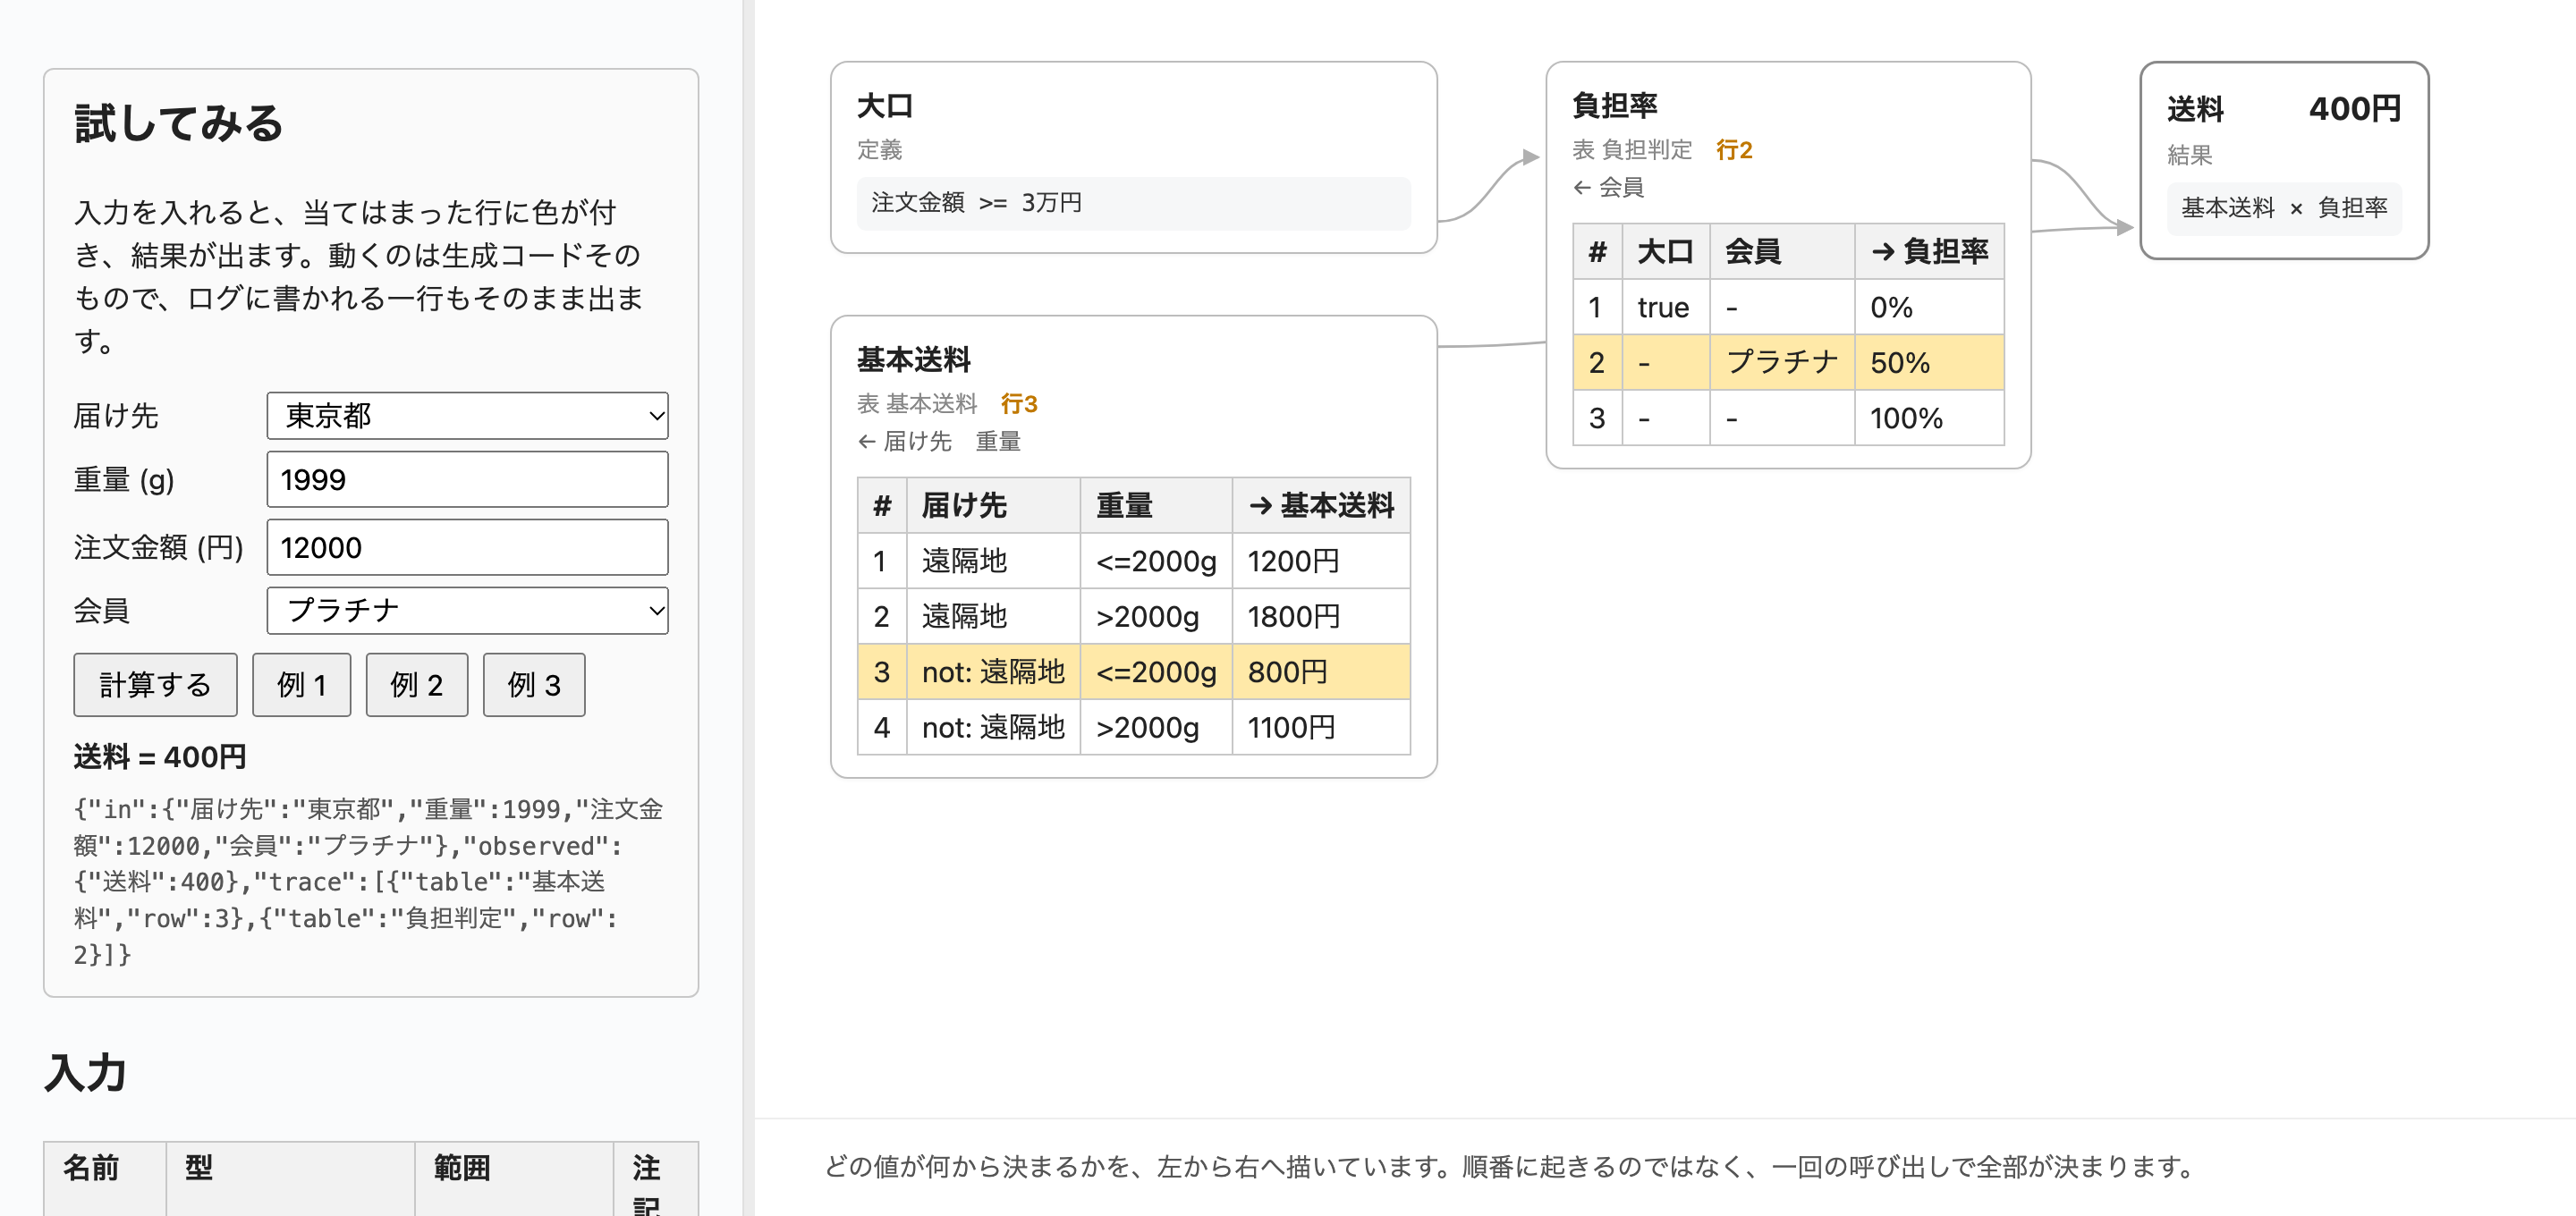Open the 届け先 dropdown showing 東京都
Image resolution: width=2576 pixels, height=1216 pixels.
(467, 415)
